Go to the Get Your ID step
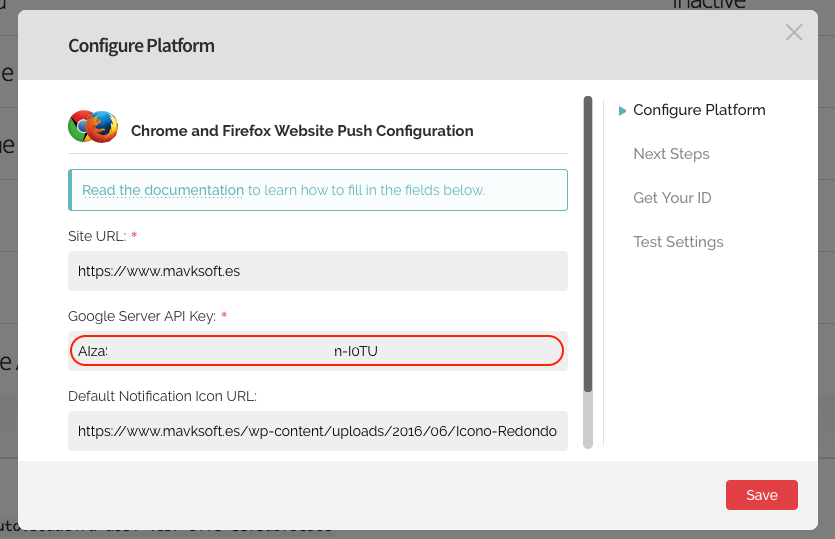This screenshot has height=539, width=835. click(672, 198)
